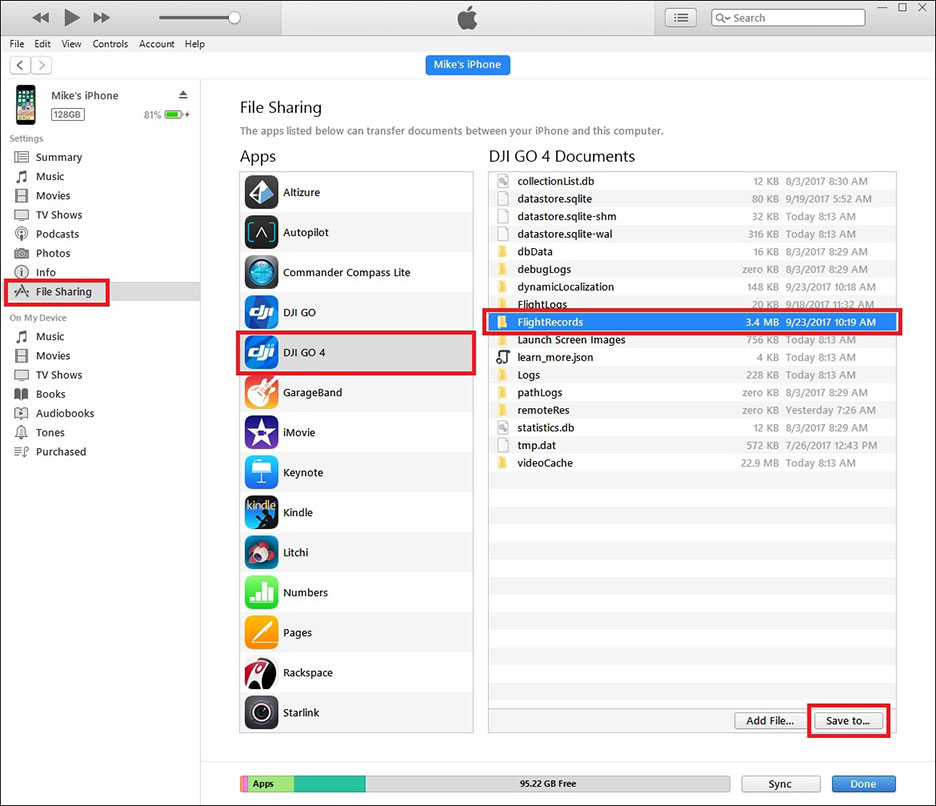
Task: Click the iPhone device thumbnail in sidebar
Action: pos(26,104)
